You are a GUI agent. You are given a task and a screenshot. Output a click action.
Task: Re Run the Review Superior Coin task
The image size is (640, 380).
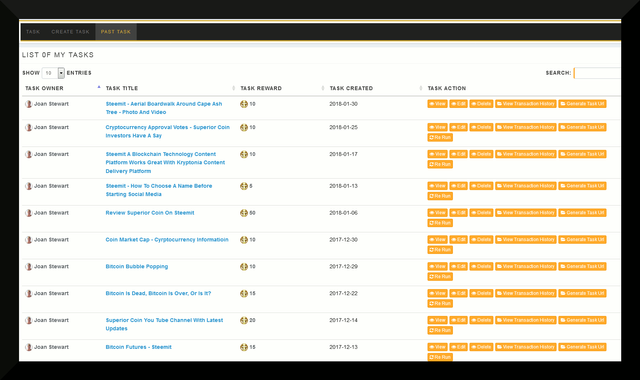(x=440, y=223)
